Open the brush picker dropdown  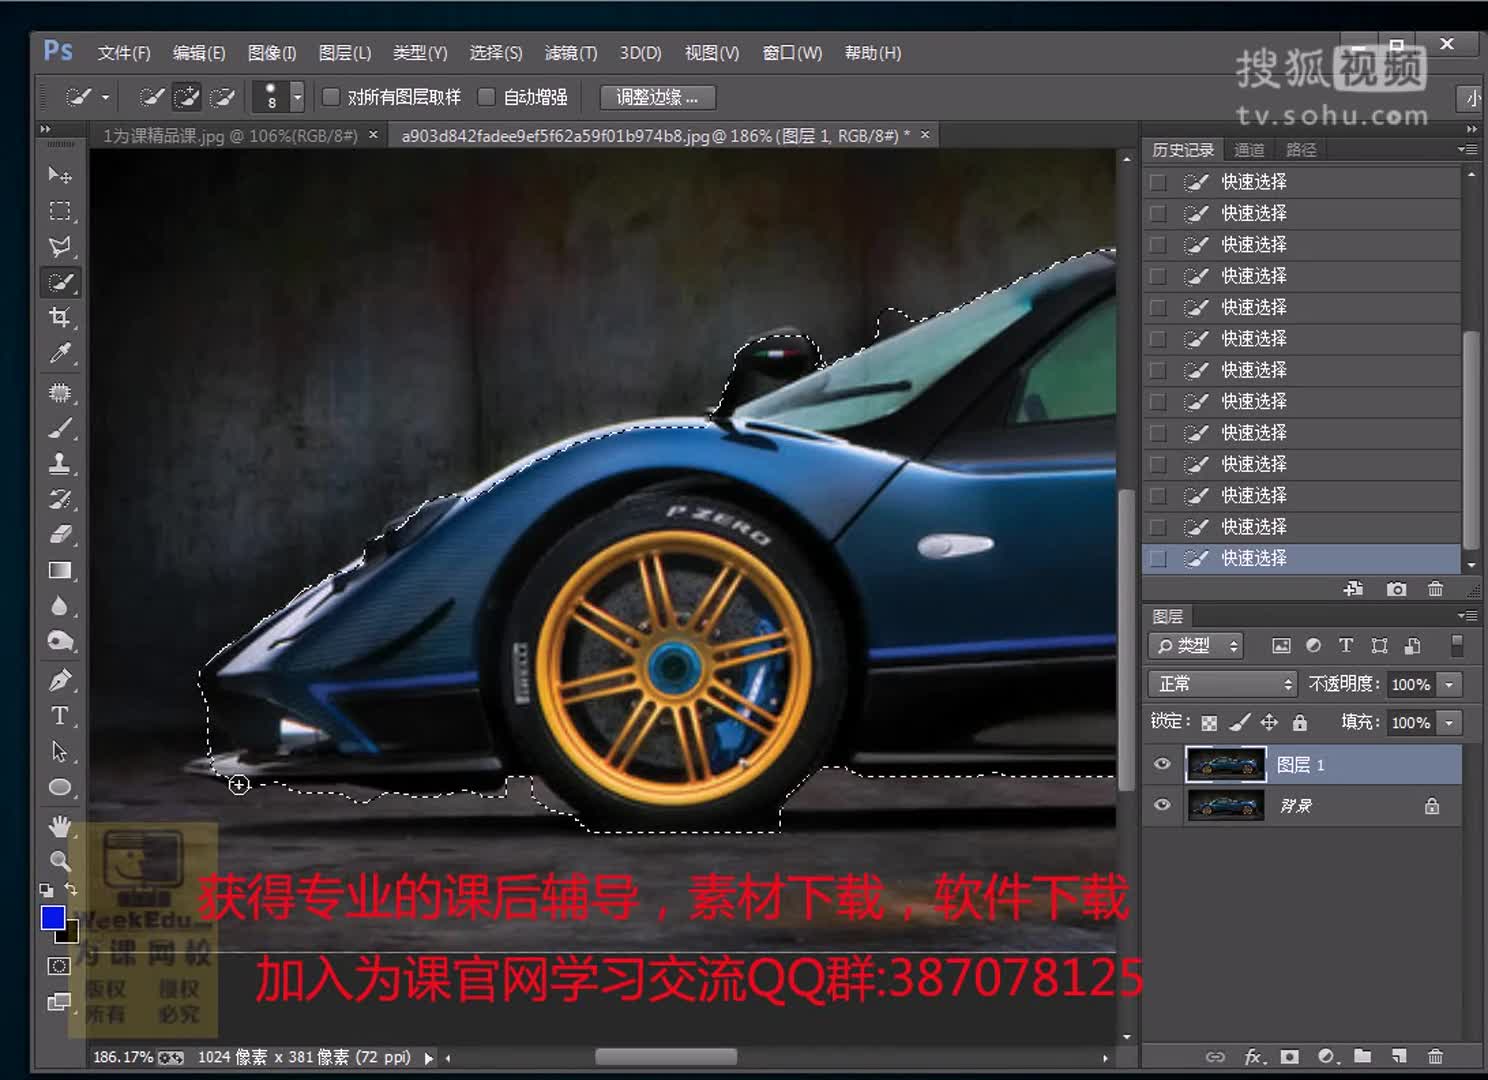click(x=297, y=97)
